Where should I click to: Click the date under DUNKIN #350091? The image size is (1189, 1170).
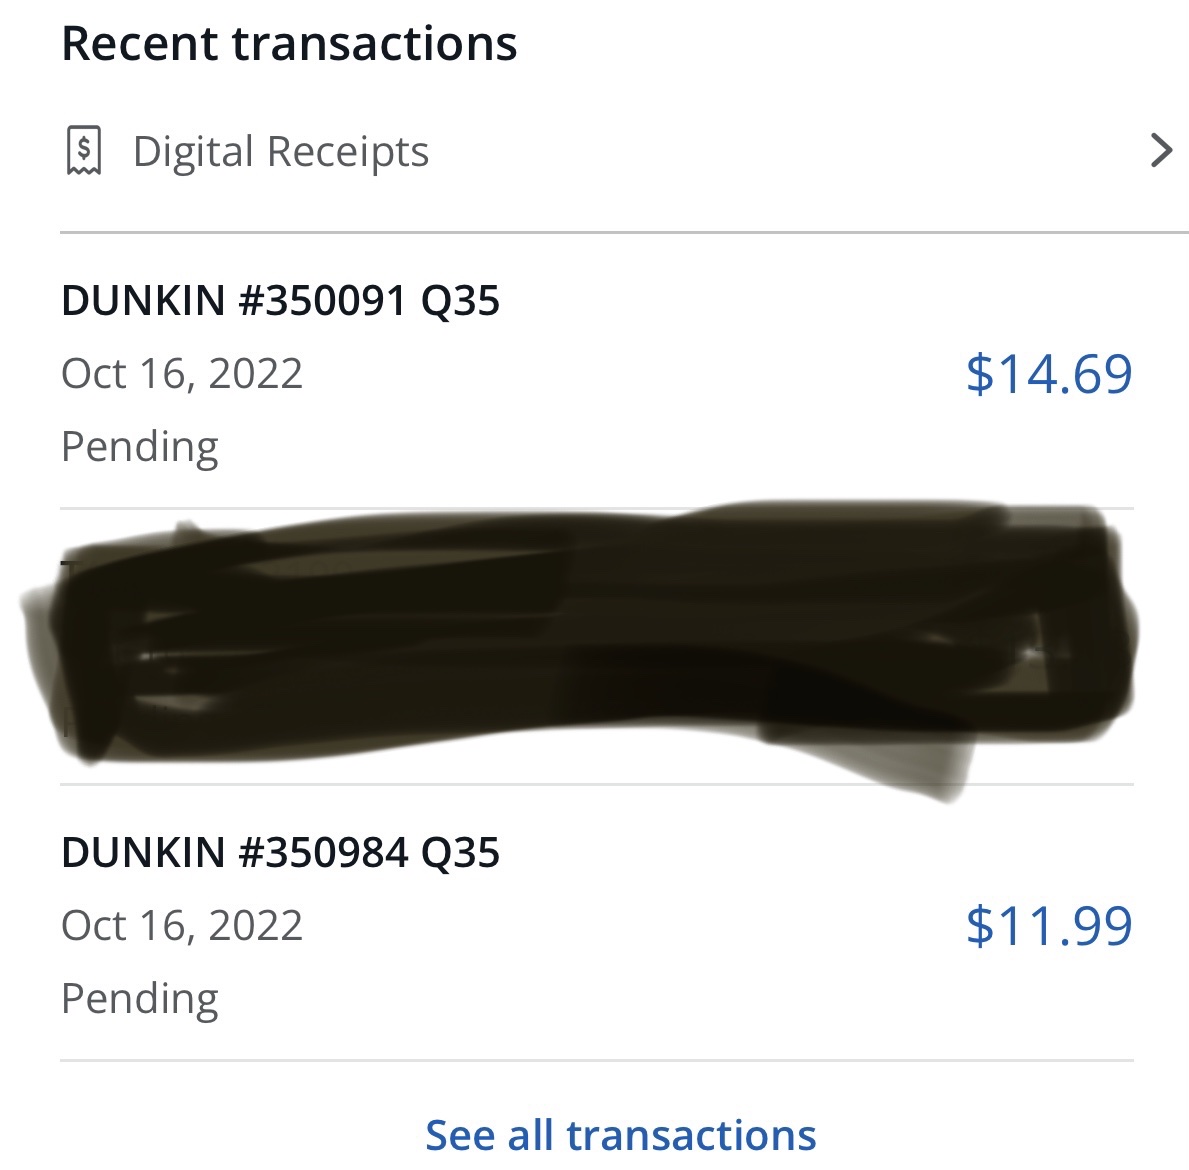tap(182, 374)
